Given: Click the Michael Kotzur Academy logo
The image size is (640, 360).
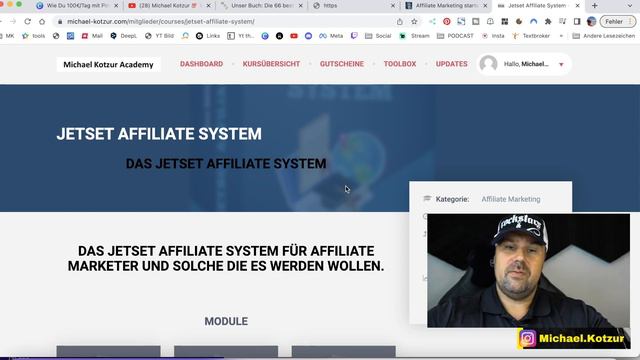Looking at the screenshot, I should pyautogui.click(x=108, y=64).
